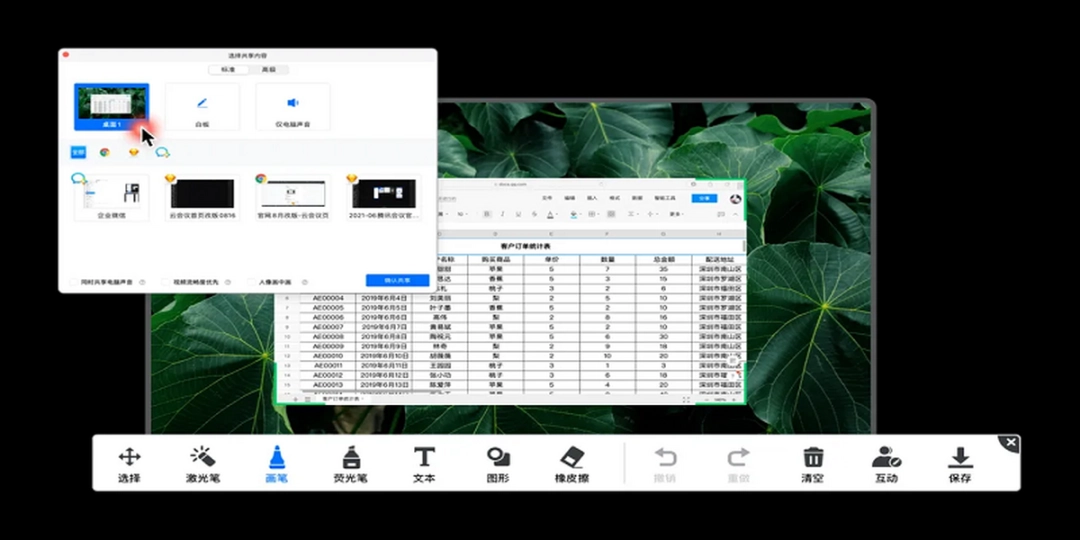Filter windows by the Chrome icon
Viewport: 1080px width, 540px height.
coord(105,152)
